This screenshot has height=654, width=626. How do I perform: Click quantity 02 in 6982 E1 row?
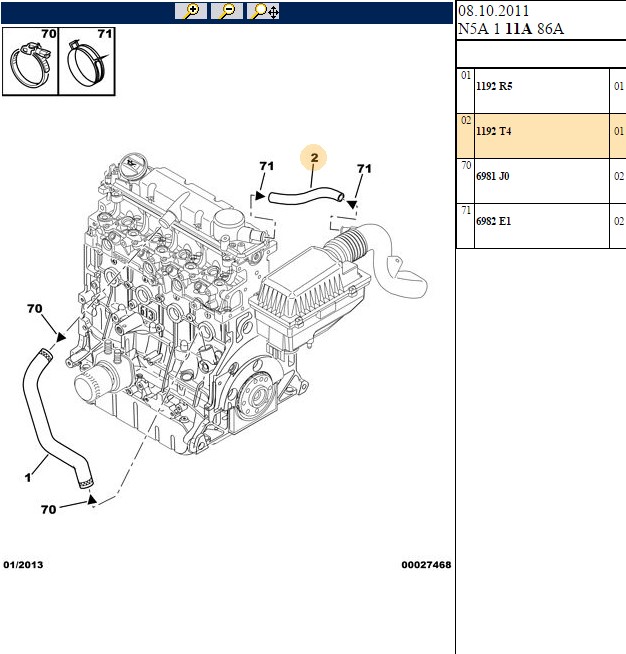pos(619,221)
